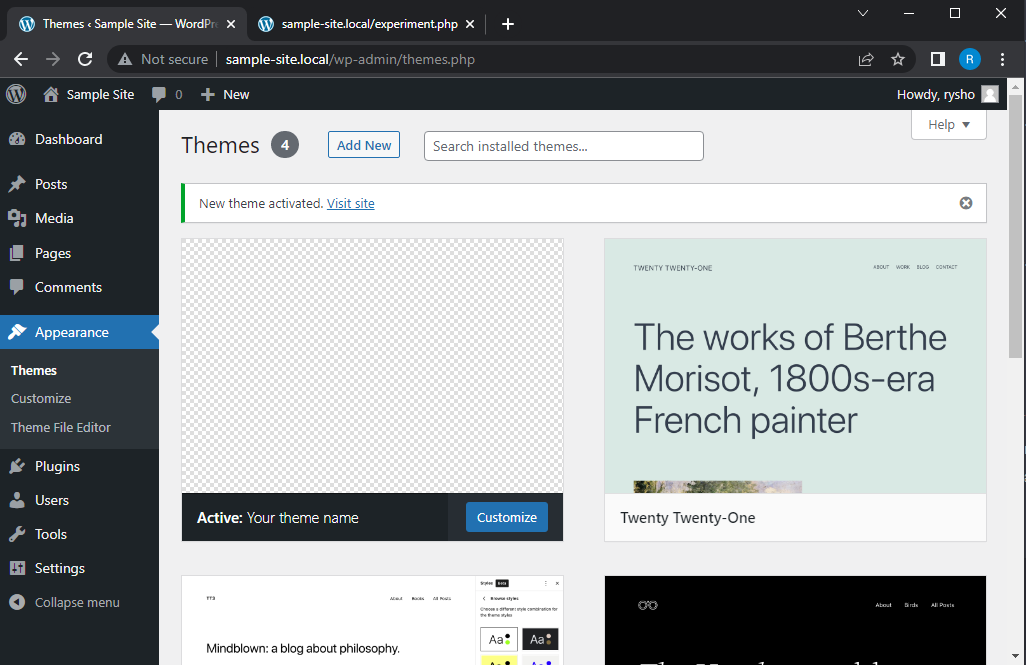Click the Plugins plug icon
The image size is (1026, 665).
(17, 466)
